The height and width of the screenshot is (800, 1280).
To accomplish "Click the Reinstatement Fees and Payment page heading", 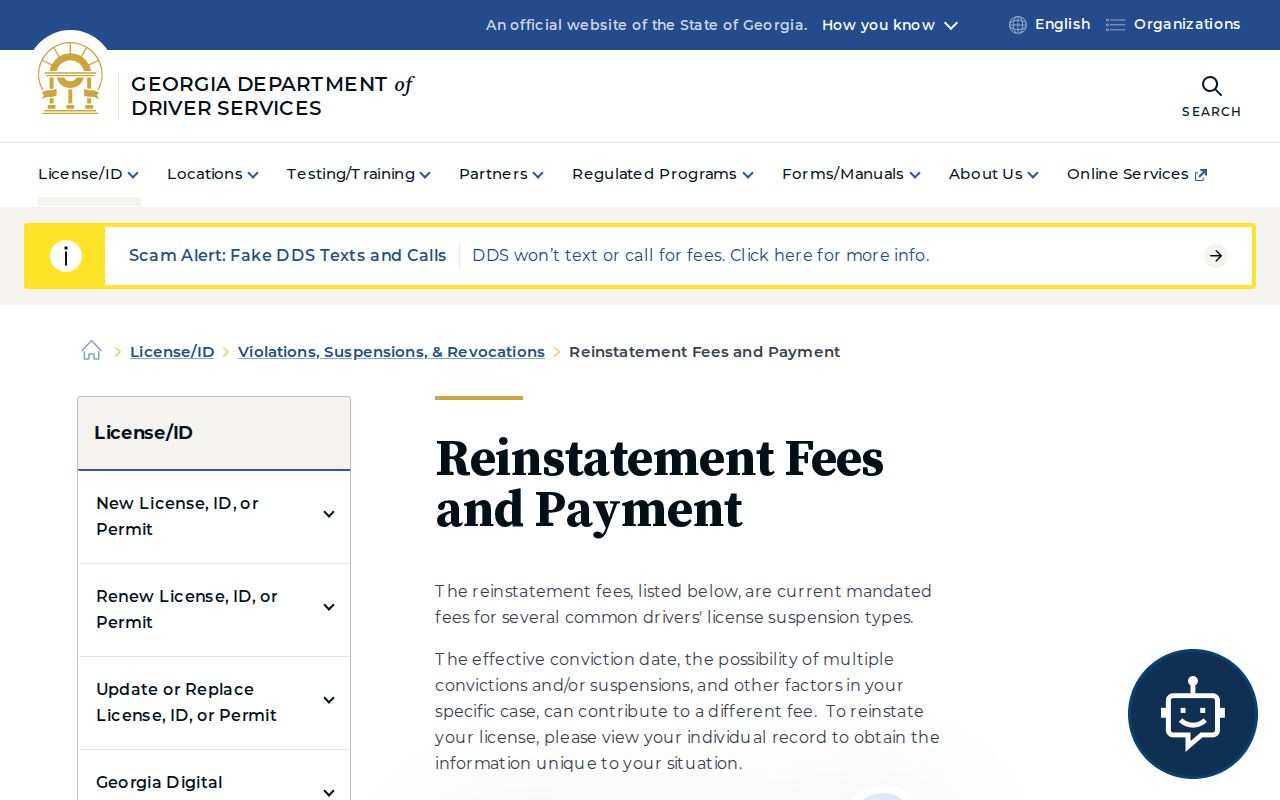I will click(660, 484).
